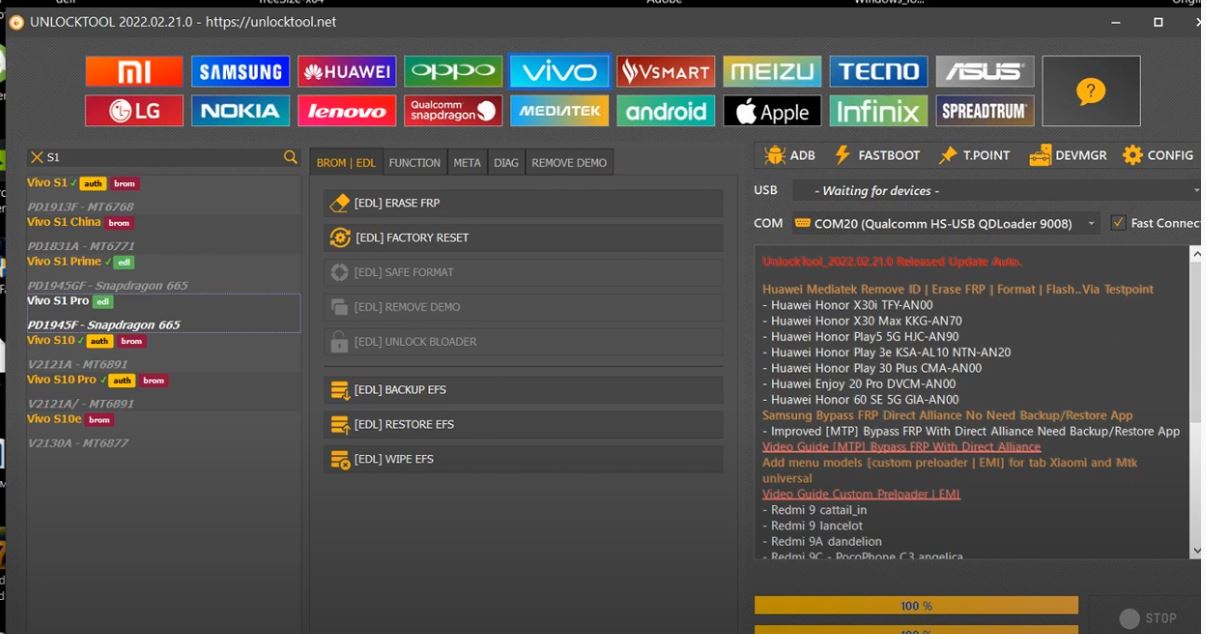This screenshot has height=634, width=1206.
Task: Click the [EDL] UNLOCK BLOADER button
Action: point(523,342)
